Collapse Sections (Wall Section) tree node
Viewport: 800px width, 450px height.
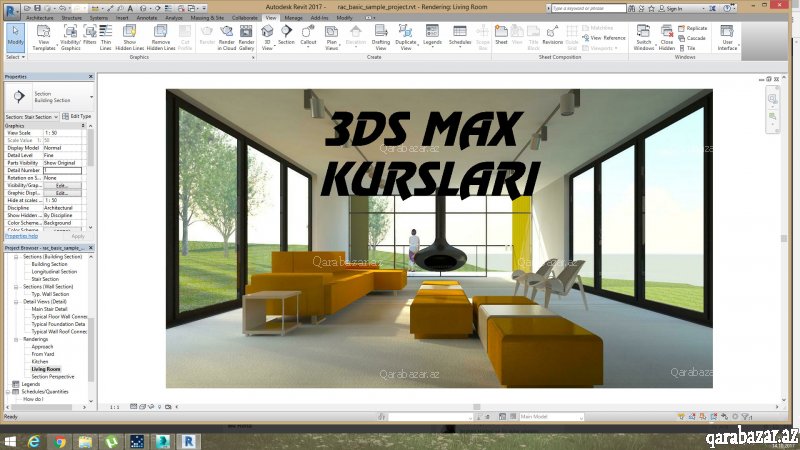click(16, 287)
